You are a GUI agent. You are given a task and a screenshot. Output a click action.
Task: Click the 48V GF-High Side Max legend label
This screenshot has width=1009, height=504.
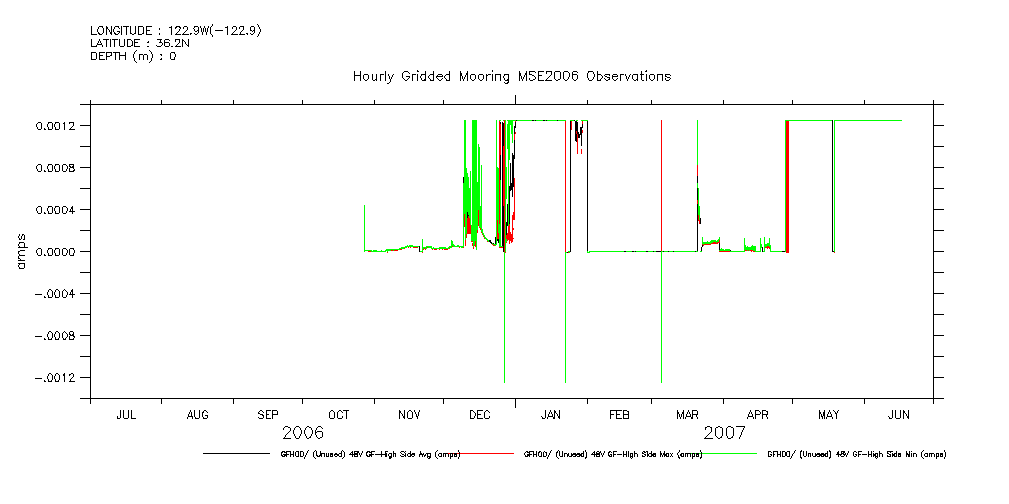613,454
